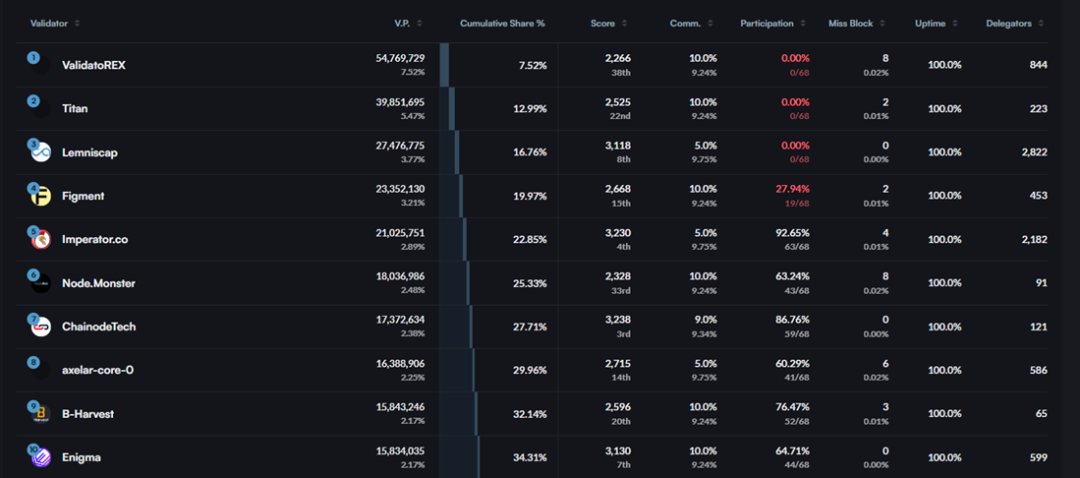
Task: Click delegators count 2,182
Action: 1035,240
